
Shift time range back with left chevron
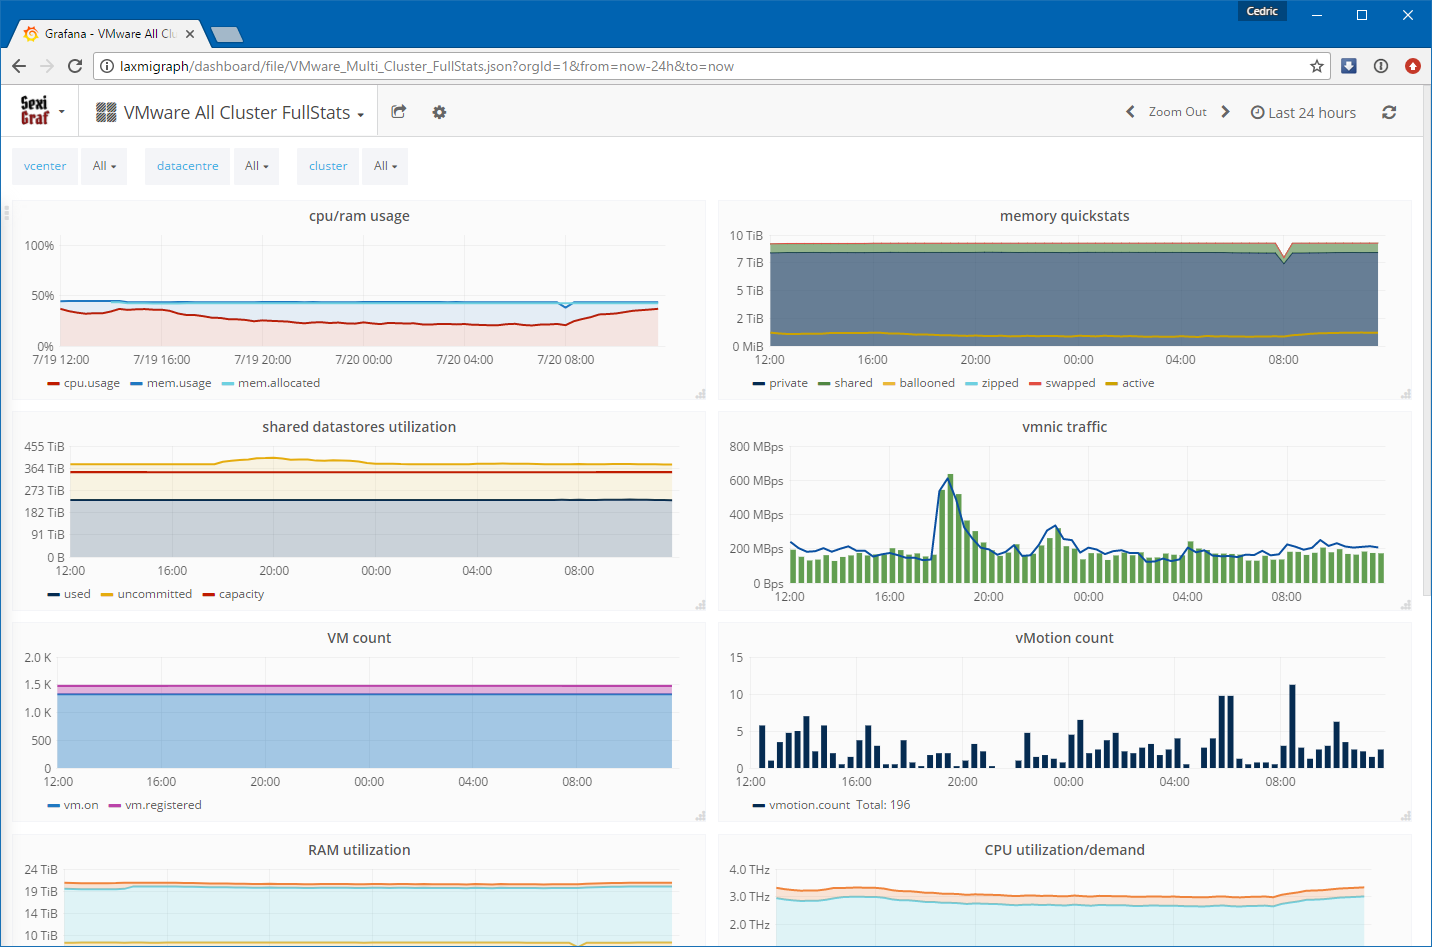pos(1130,112)
